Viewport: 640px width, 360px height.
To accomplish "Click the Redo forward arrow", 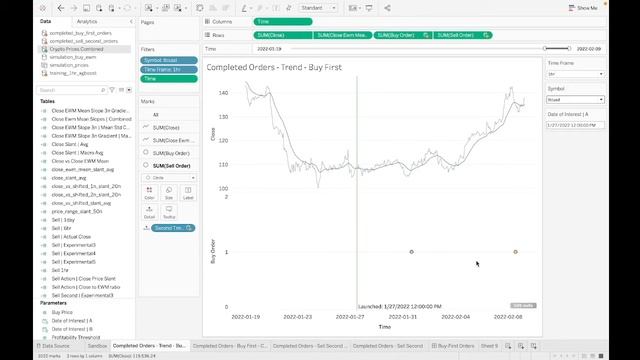I will [x=74, y=8].
